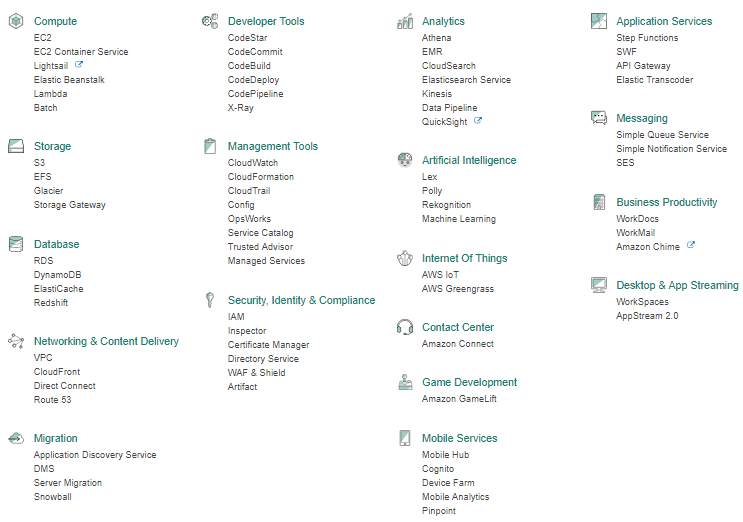Screen dimensions: 743x522
Task: Click external link icon beside Amazon Chime
Action: pyautogui.click(x=691, y=245)
